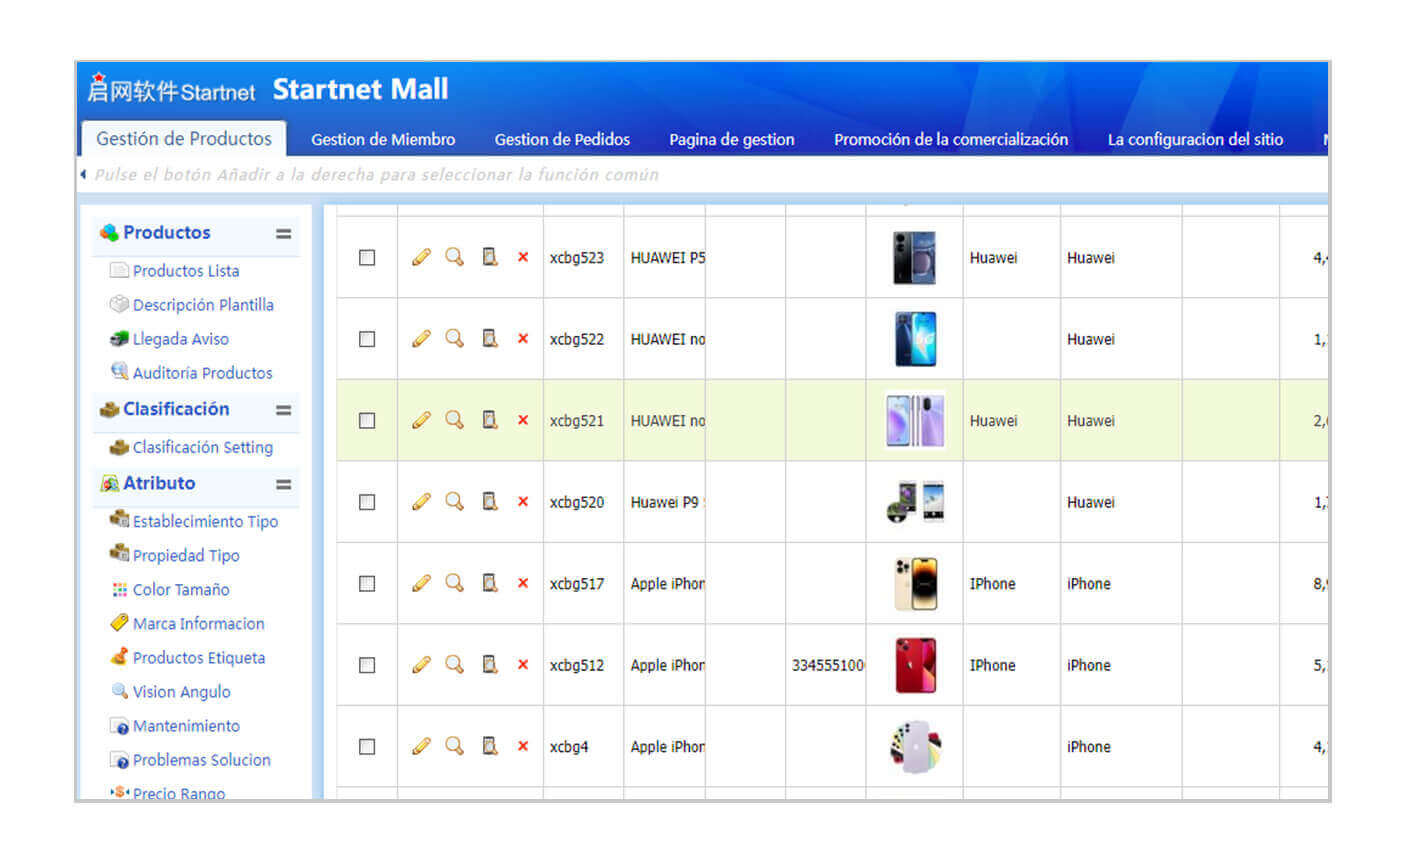
Task: Click the red iPhone thumbnail for xcbg512
Action: 915,665
